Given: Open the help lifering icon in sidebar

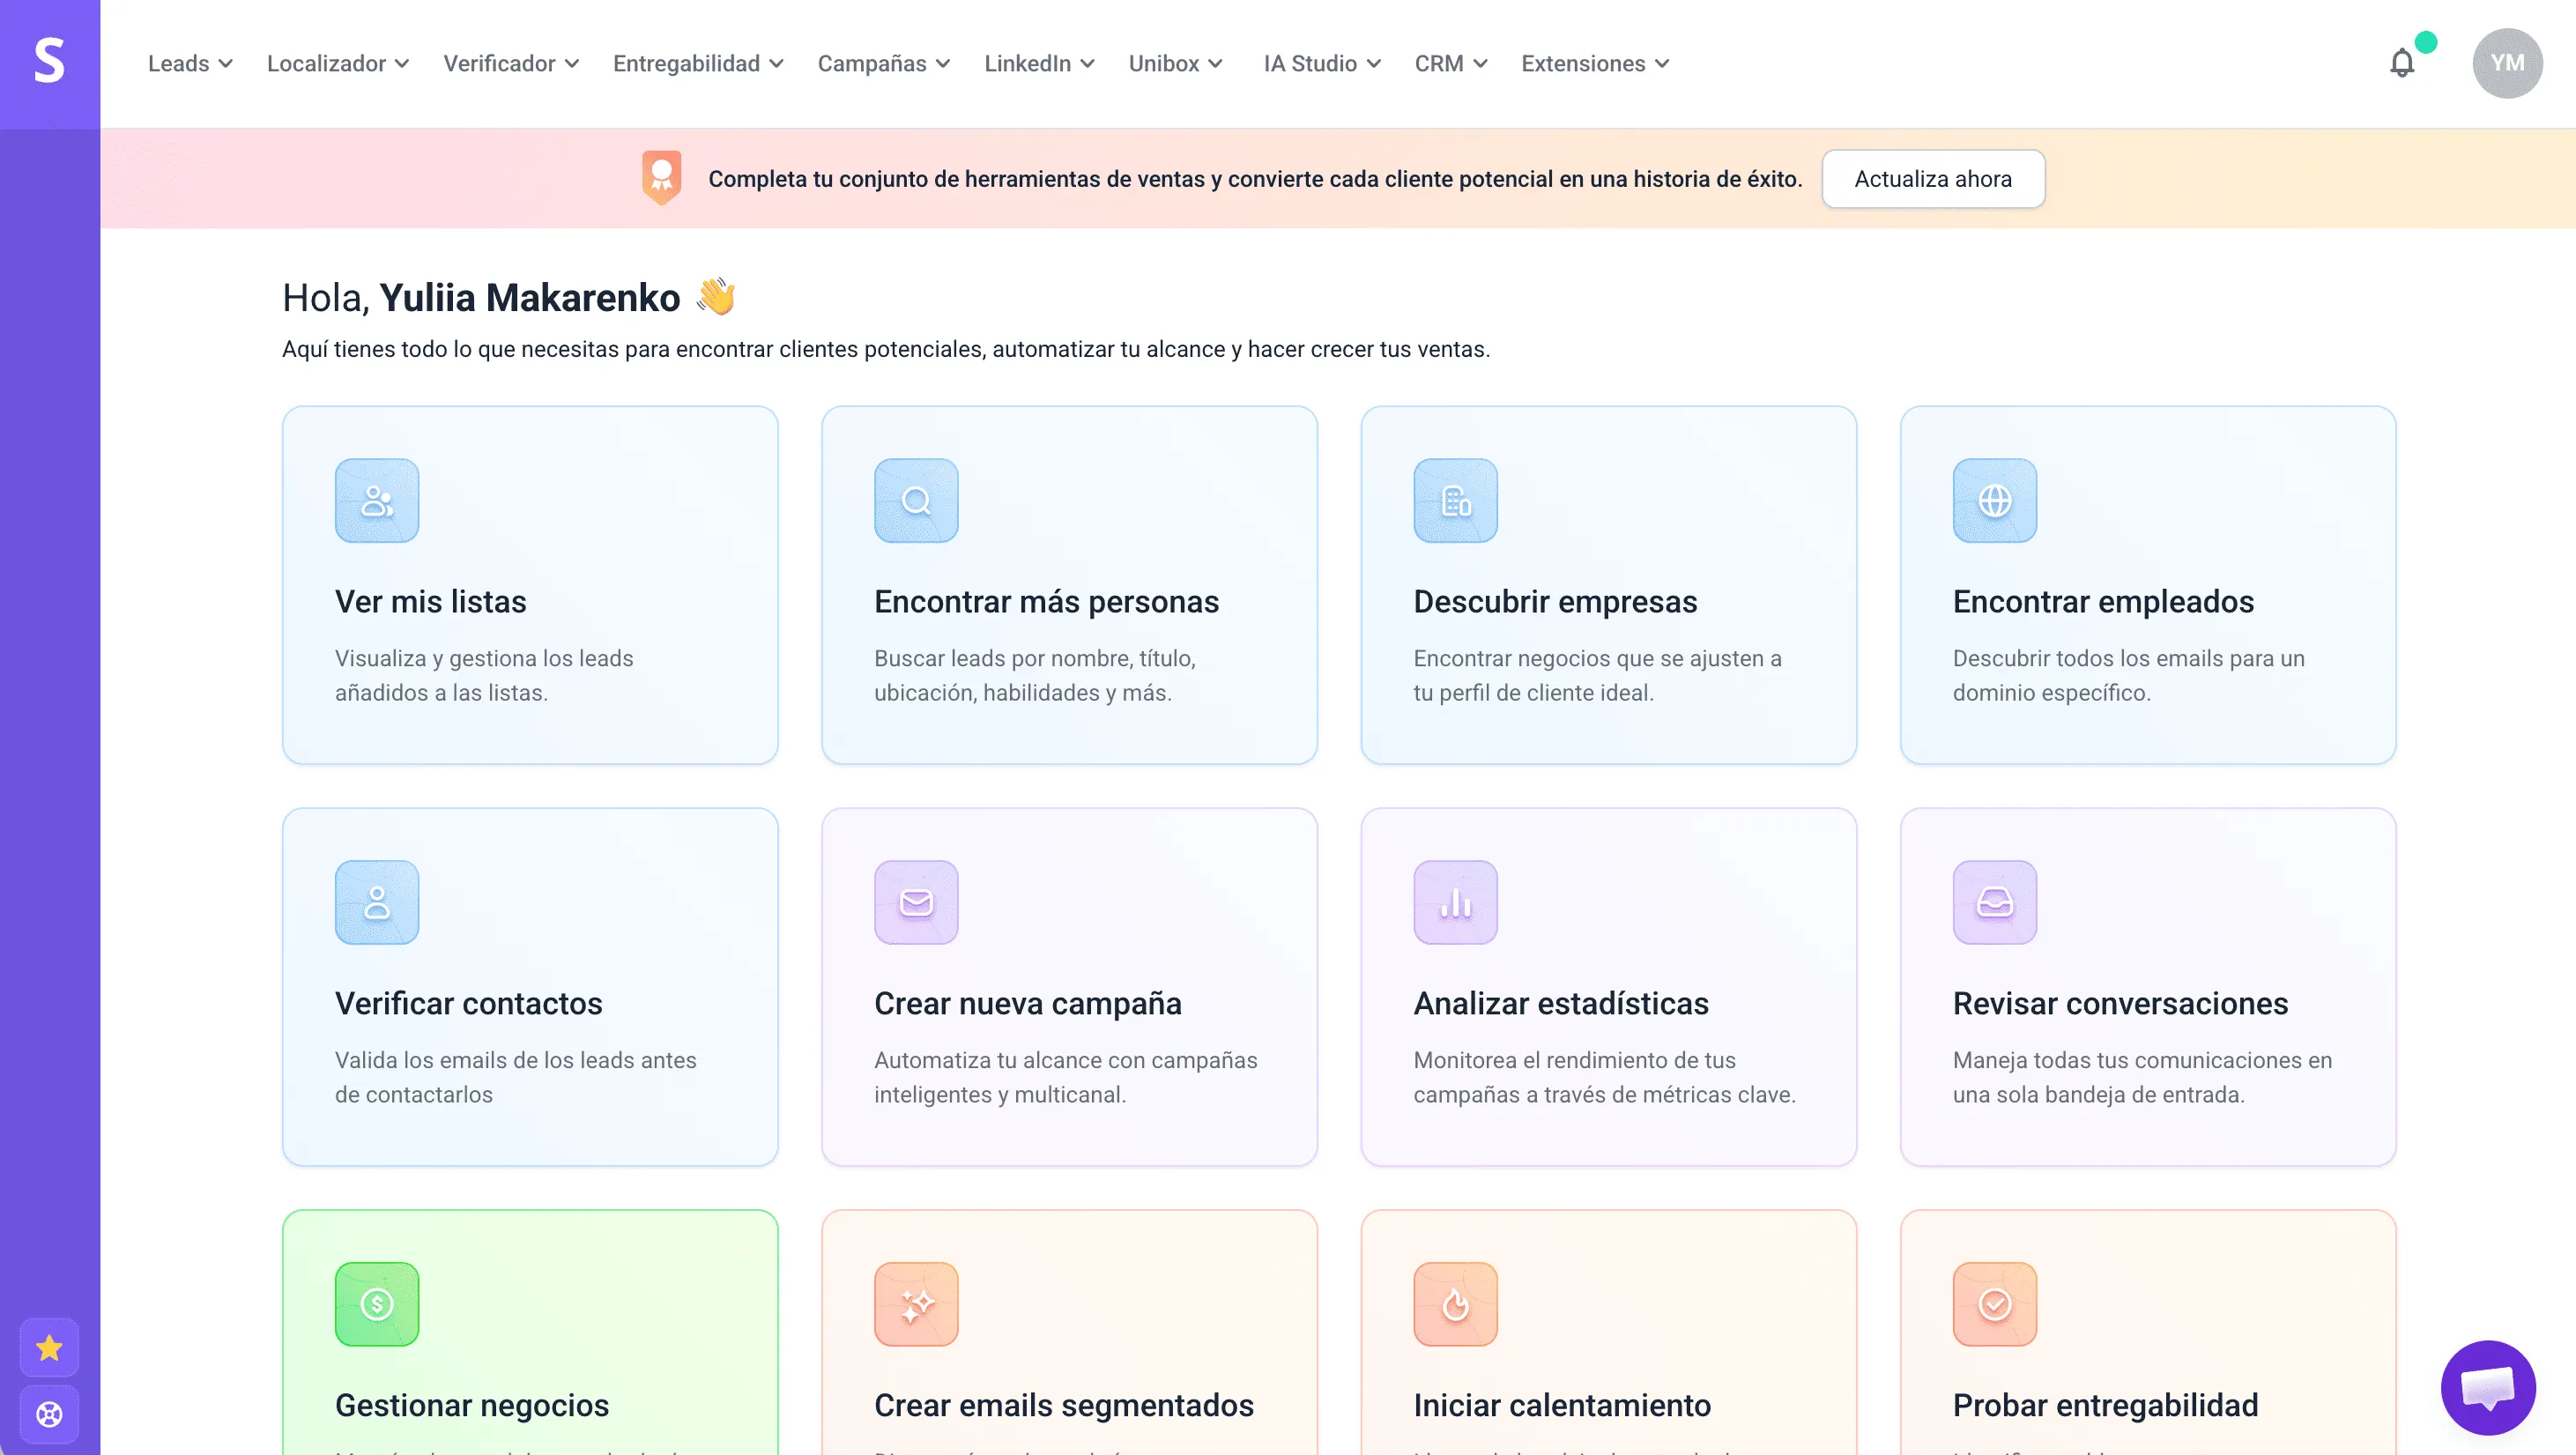Looking at the screenshot, I should (x=48, y=1414).
